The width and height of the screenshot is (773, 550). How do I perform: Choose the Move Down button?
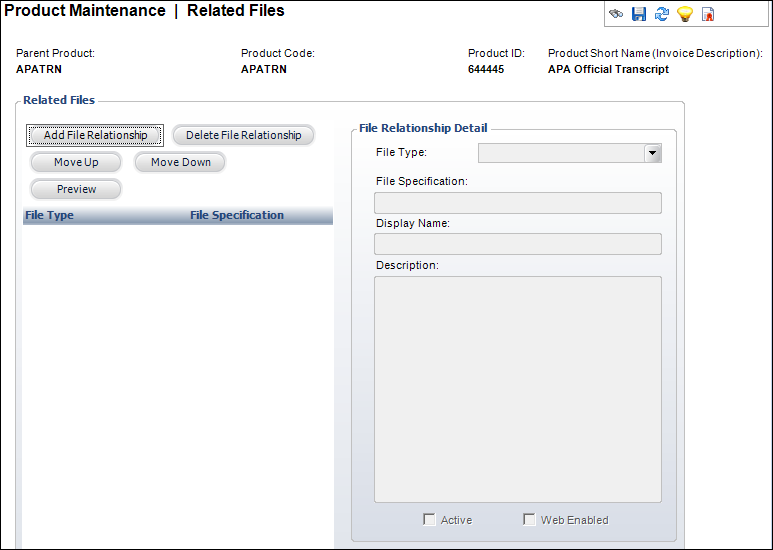[180, 162]
